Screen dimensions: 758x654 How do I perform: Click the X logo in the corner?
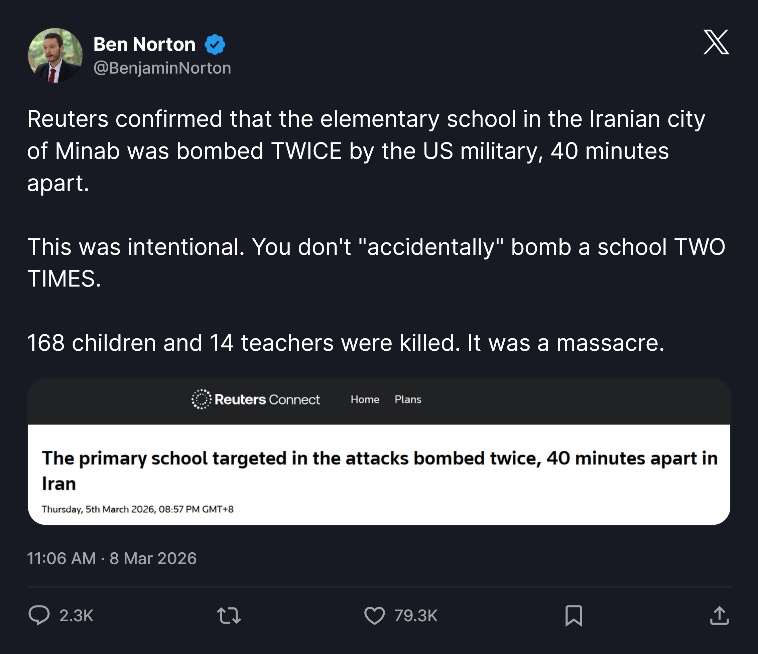click(716, 42)
